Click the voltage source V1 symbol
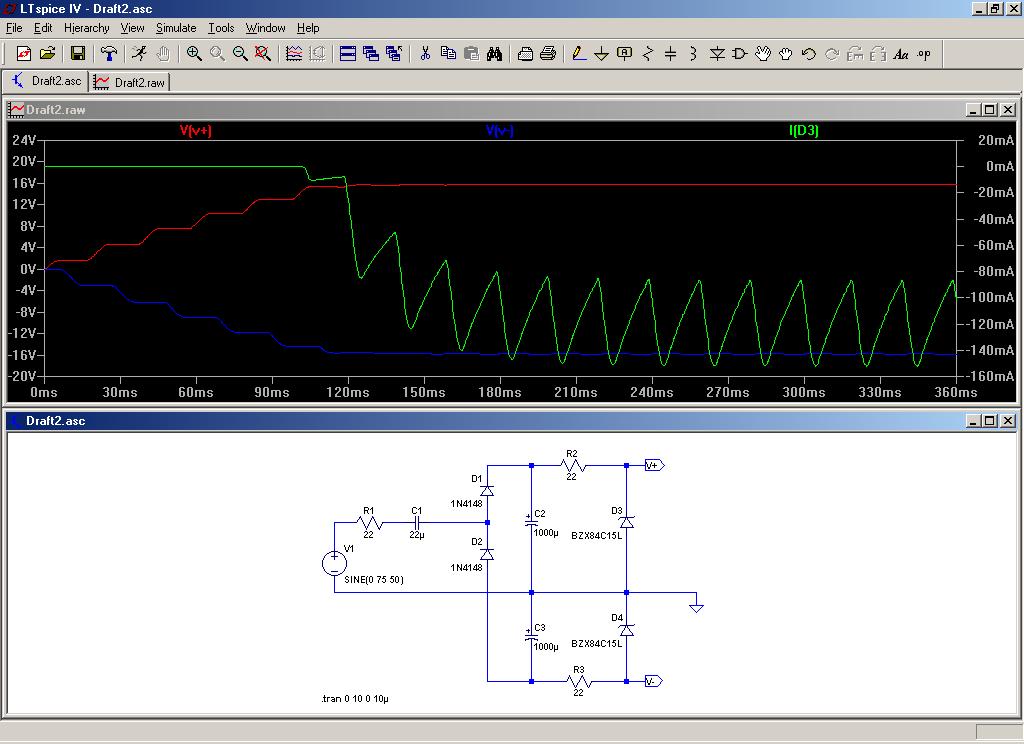1024x744 pixels. tap(334, 563)
